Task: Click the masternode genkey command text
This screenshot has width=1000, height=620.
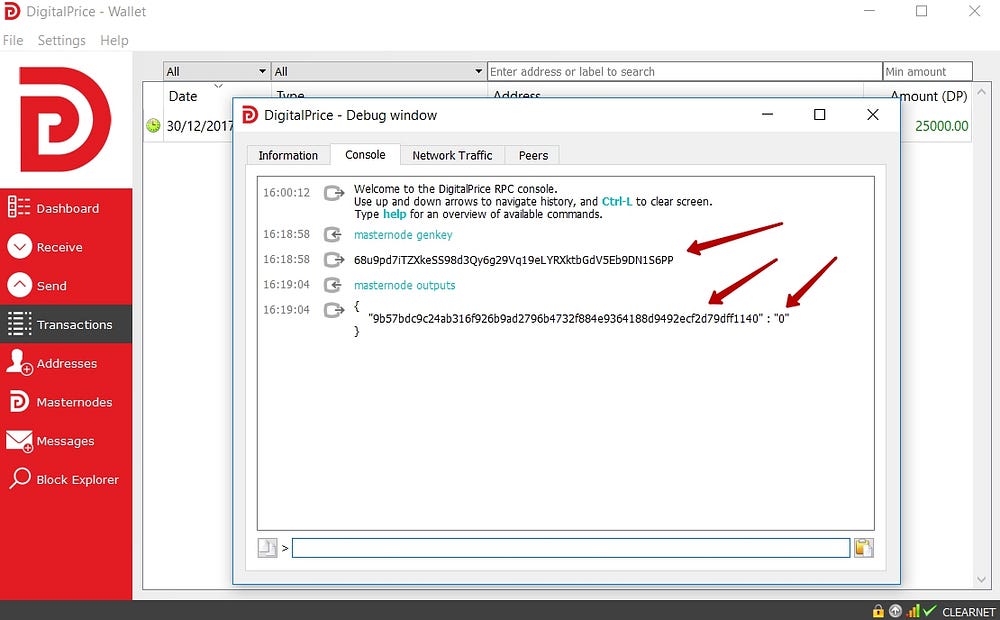Action: tap(403, 235)
